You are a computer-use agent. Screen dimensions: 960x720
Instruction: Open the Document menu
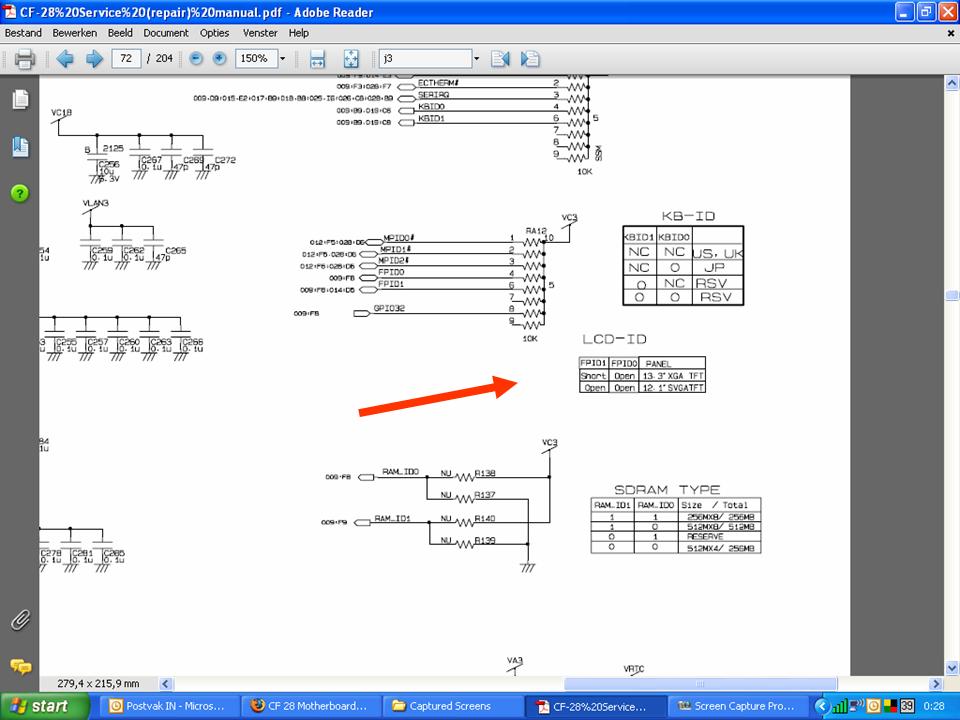(166, 33)
